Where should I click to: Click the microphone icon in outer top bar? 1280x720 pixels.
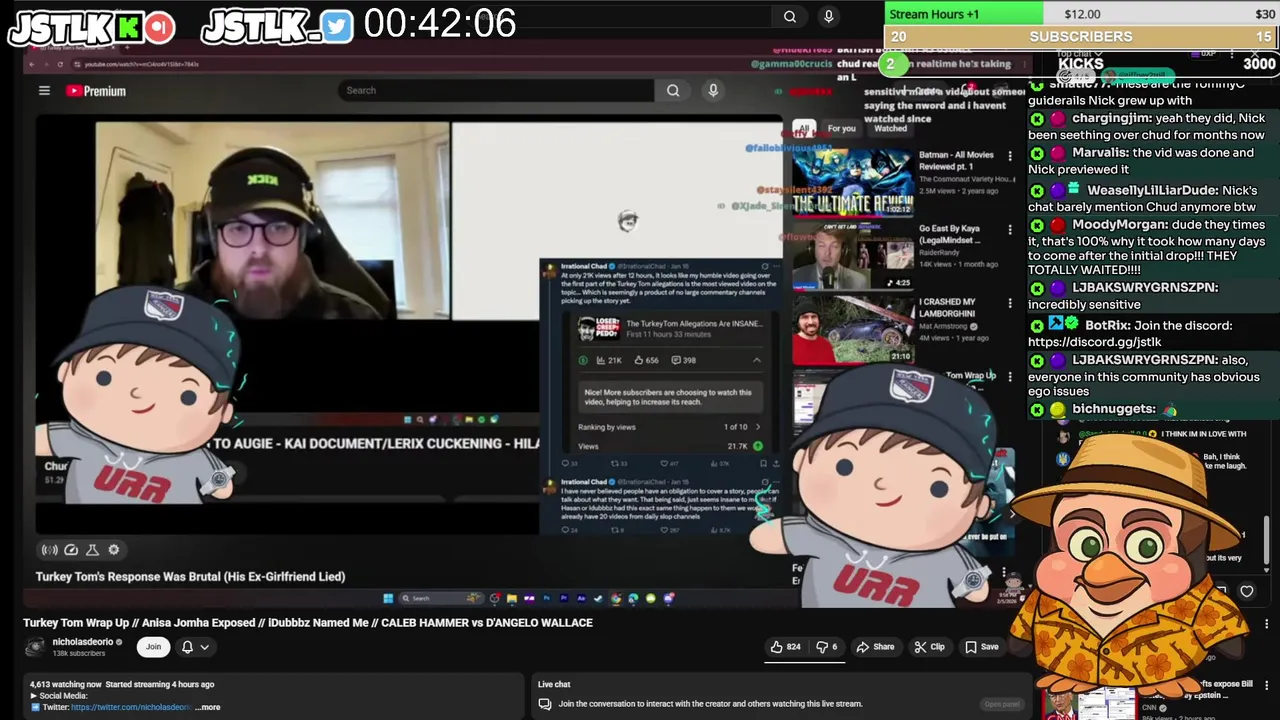[828, 16]
